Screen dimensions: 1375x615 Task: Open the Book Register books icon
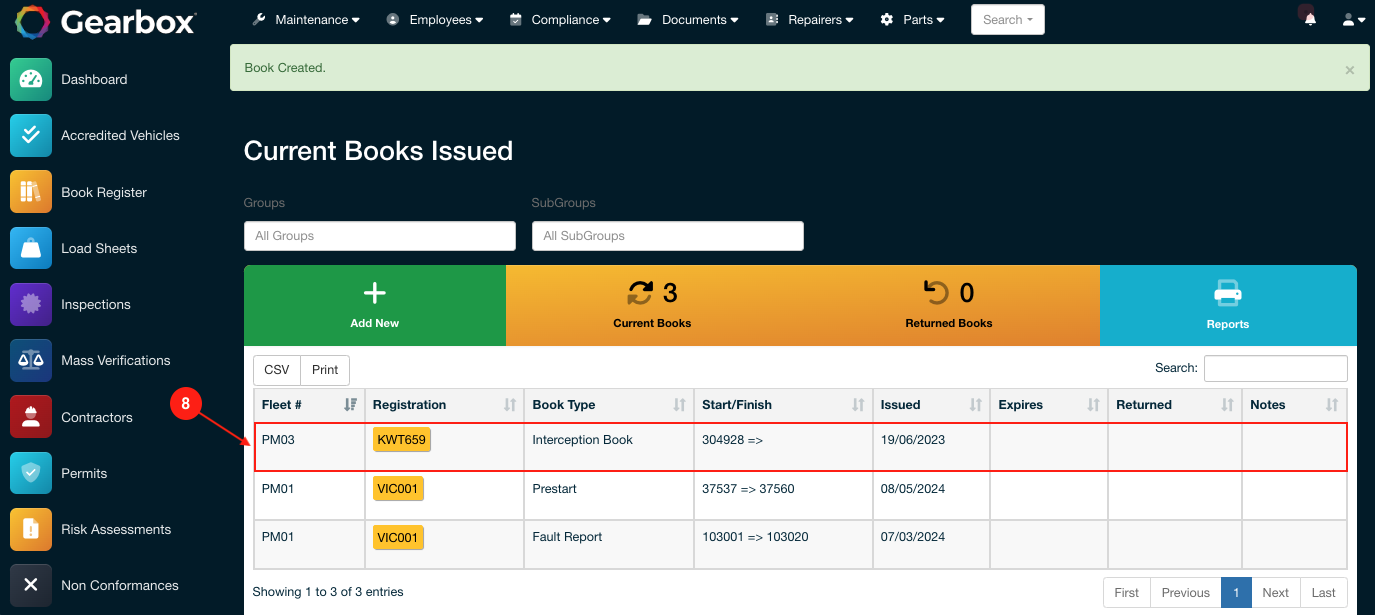pyautogui.click(x=31, y=192)
